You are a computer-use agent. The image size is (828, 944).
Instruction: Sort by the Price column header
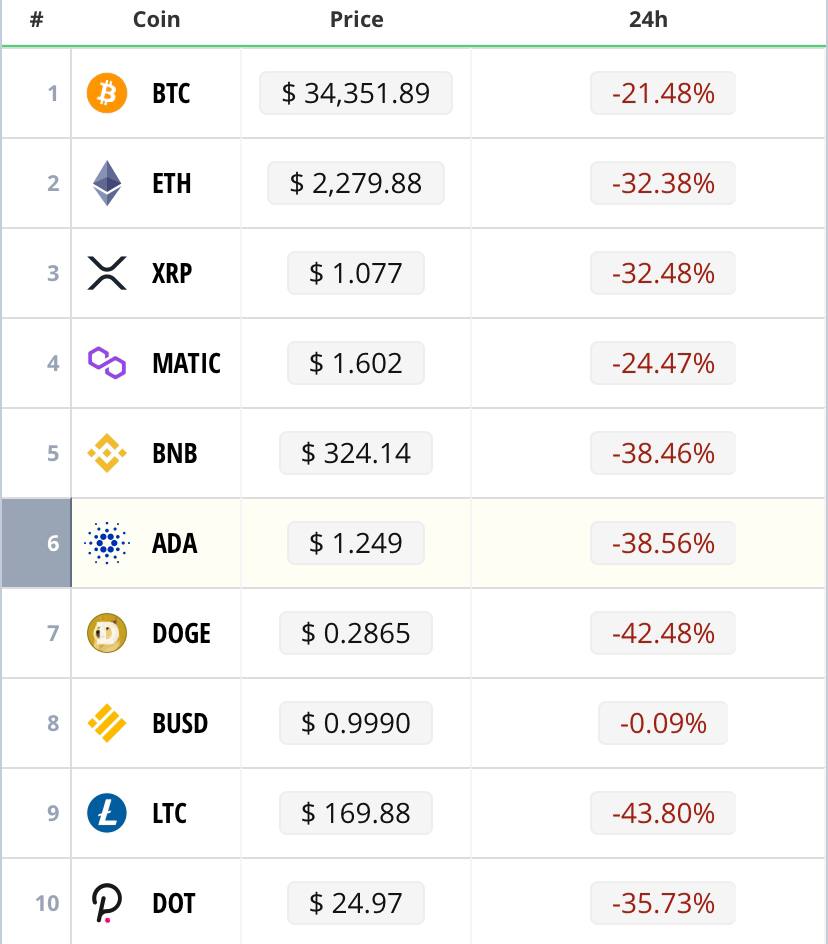[x=356, y=19]
